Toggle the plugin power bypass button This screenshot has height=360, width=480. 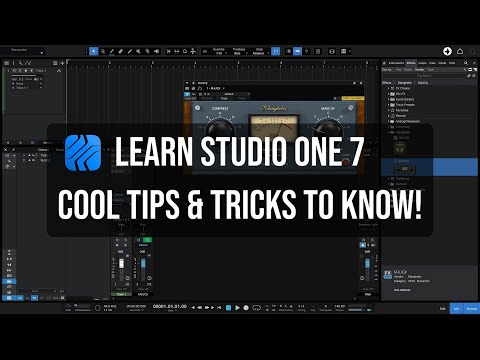187,94
